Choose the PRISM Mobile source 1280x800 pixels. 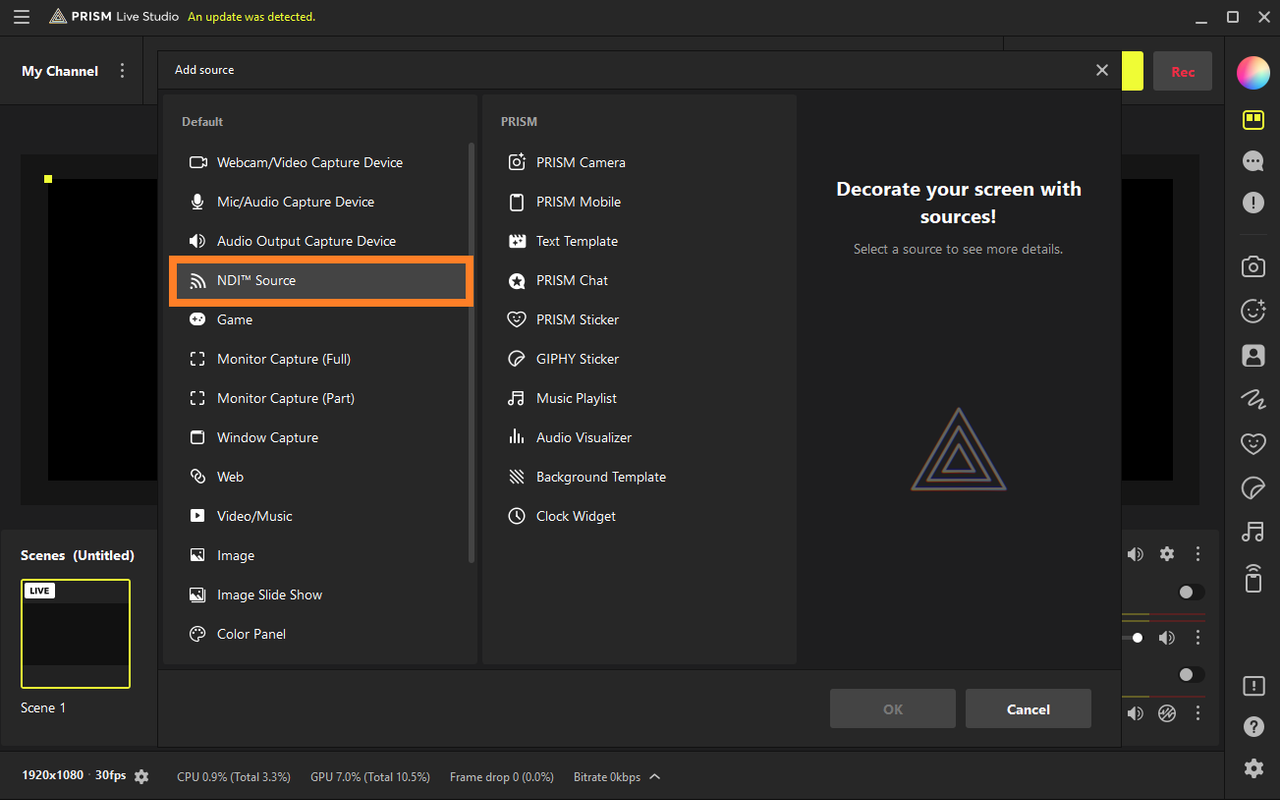(x=640, y=202)
